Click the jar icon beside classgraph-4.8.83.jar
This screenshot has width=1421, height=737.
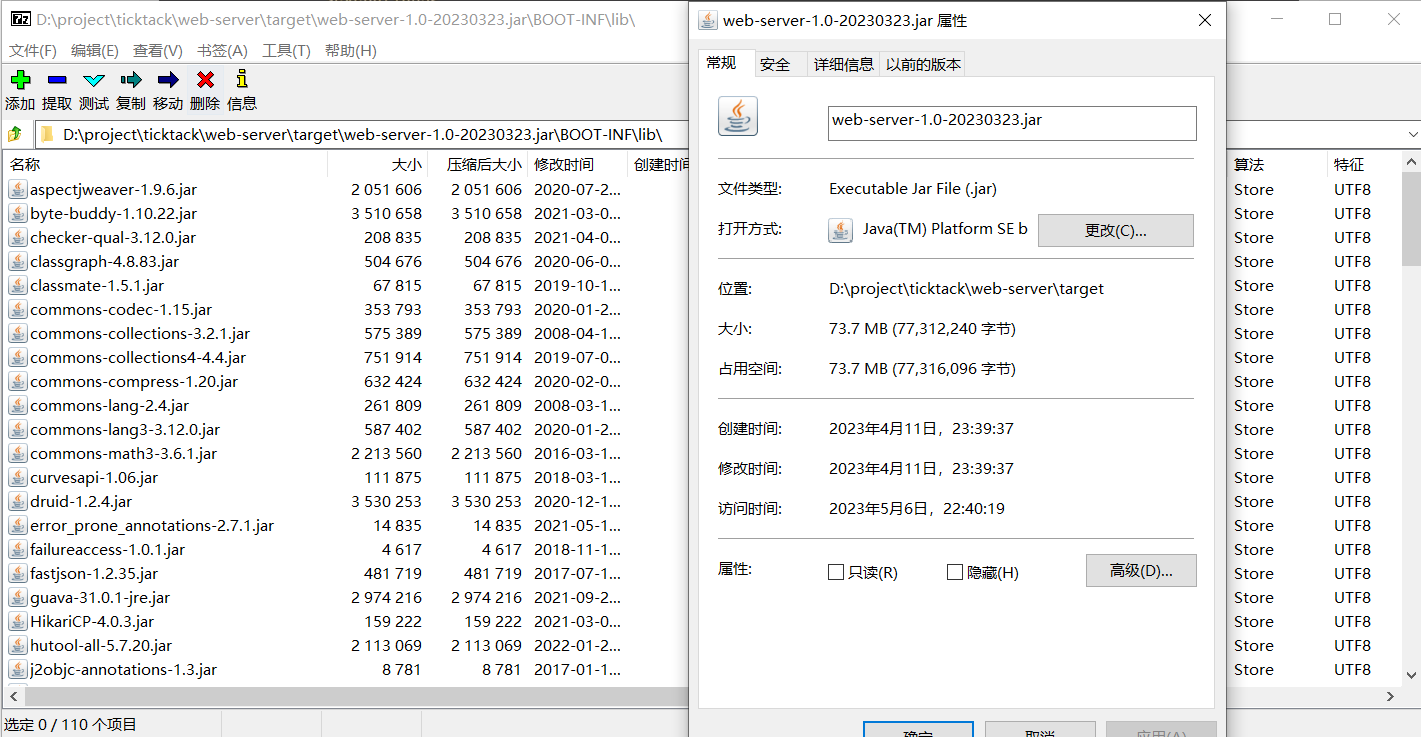[x=18, y=261]
